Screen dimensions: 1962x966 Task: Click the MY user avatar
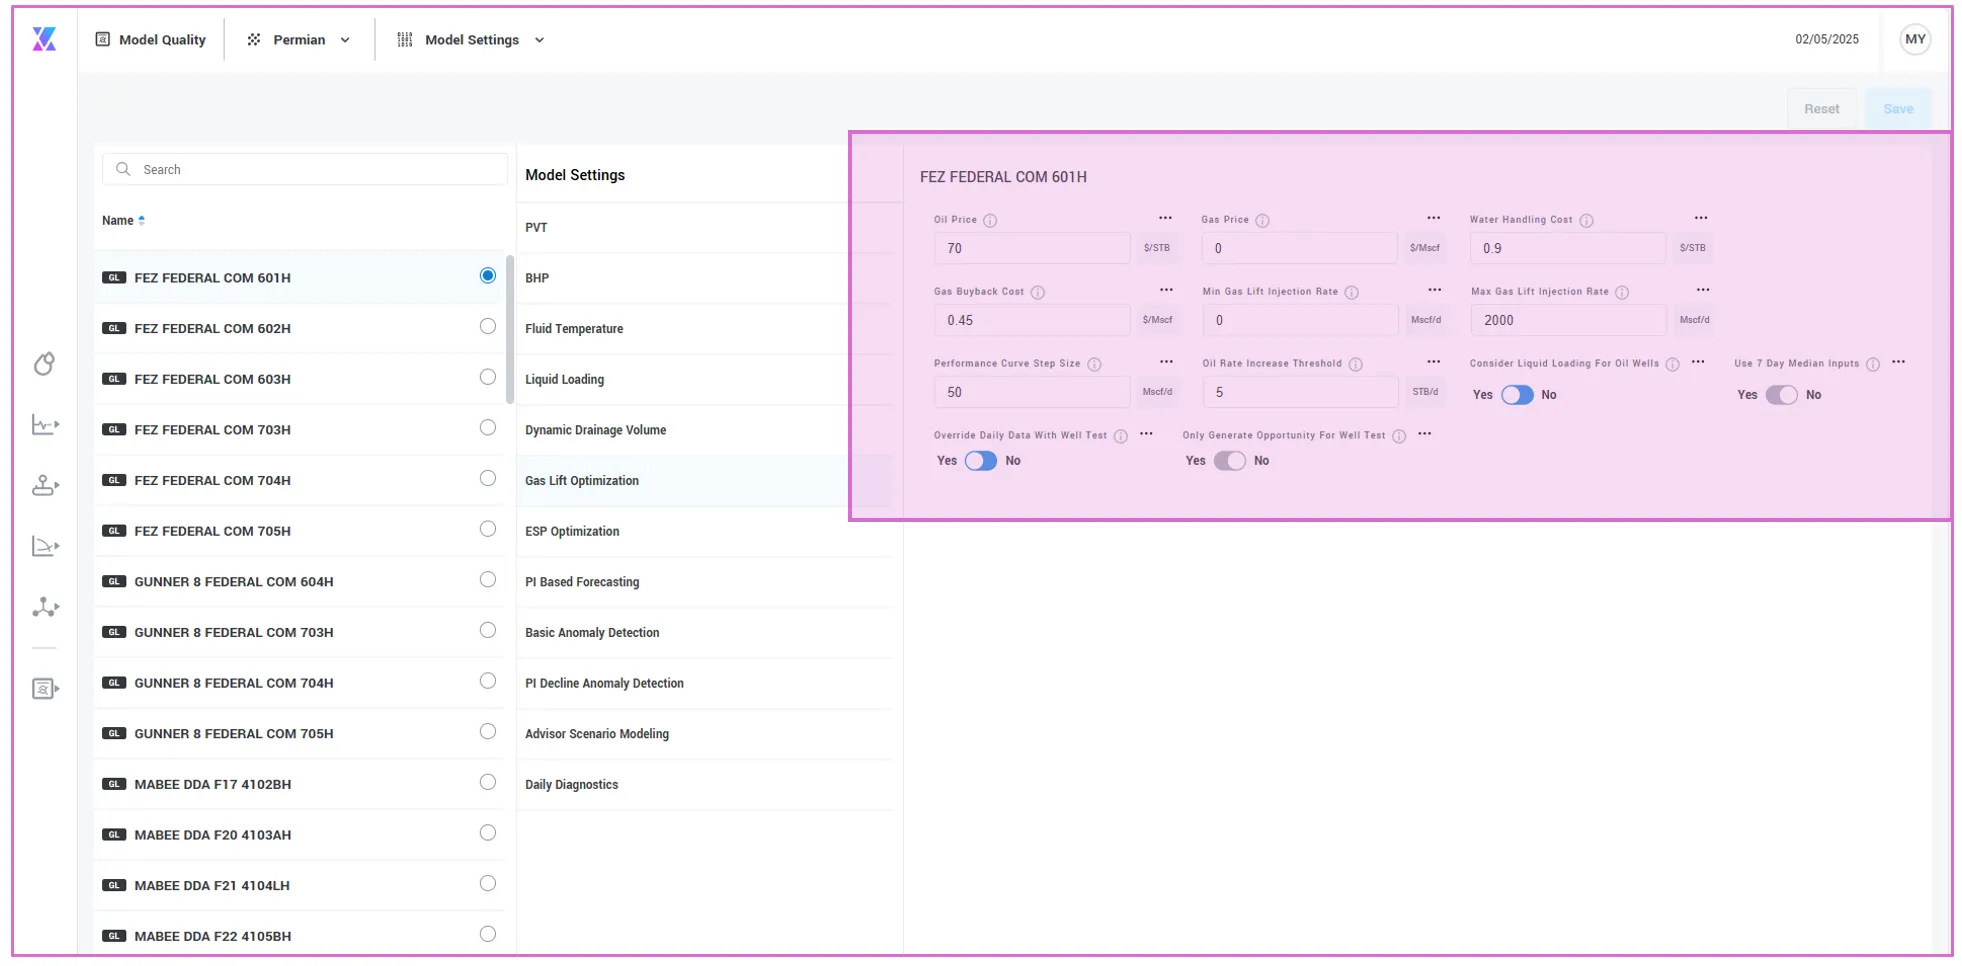[1914, 39]
